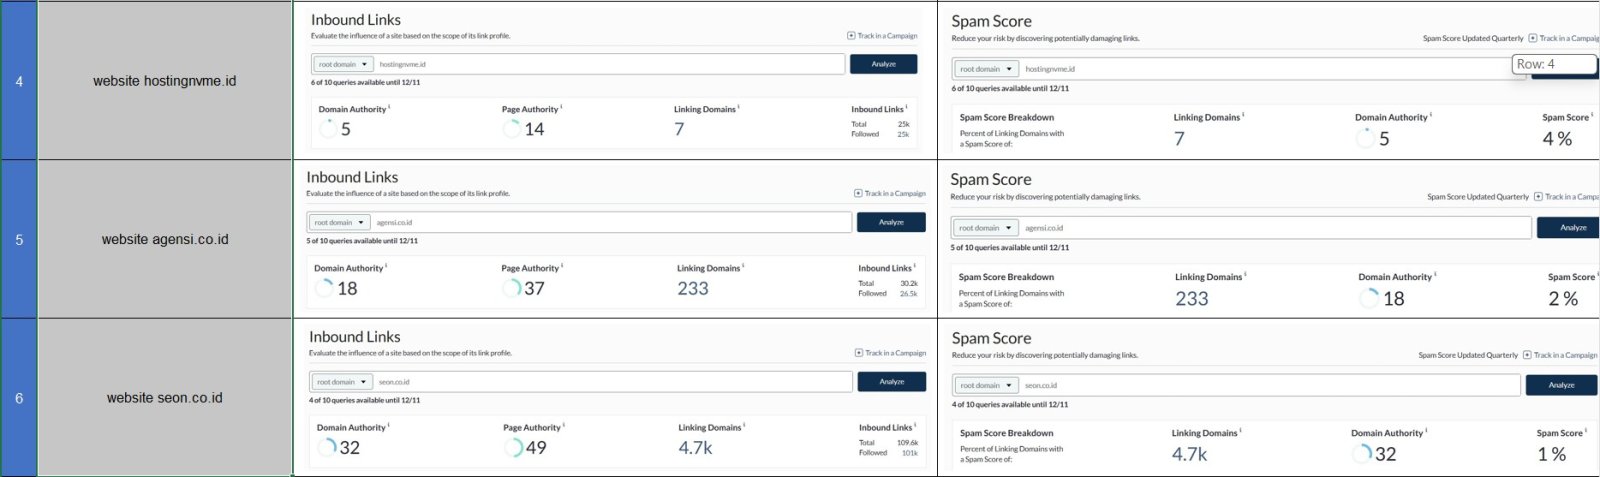Screen dimensions: 1600x477
Task: Click Analyze in seon.co.id Spam Score panel
Action: coord(1561,385)
